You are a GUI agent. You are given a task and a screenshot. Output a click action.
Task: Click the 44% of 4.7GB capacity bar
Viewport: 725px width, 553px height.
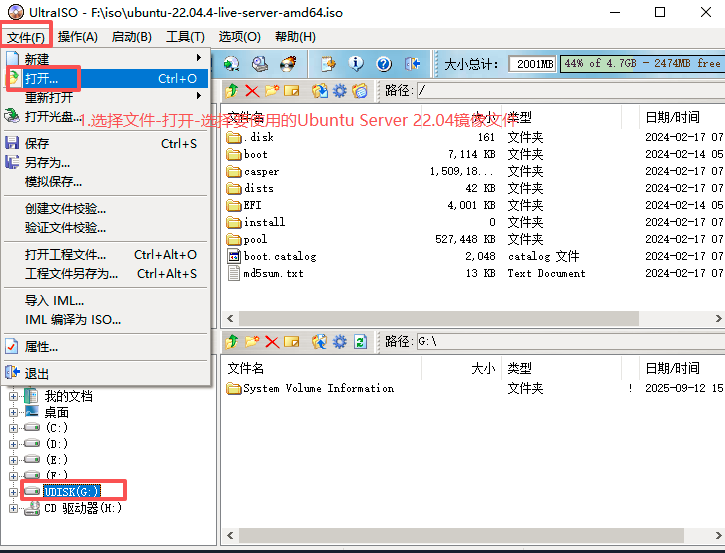[x=643, y=63]
